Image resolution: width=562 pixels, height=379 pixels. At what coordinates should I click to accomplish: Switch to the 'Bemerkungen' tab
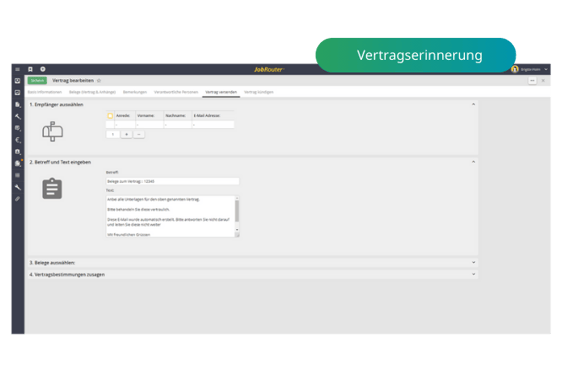pos(135,92)
